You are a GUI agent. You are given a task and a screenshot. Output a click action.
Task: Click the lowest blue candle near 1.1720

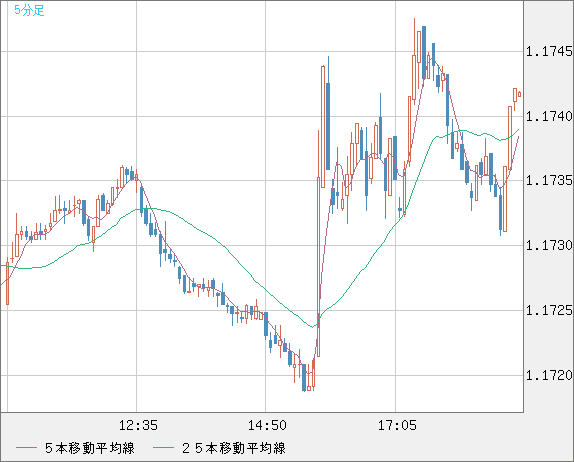(304, 377)
